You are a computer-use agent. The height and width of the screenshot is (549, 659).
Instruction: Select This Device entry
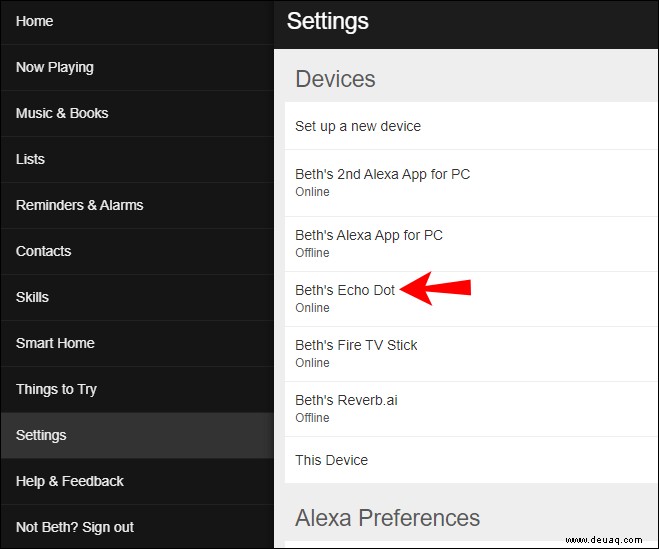point(471,460)
